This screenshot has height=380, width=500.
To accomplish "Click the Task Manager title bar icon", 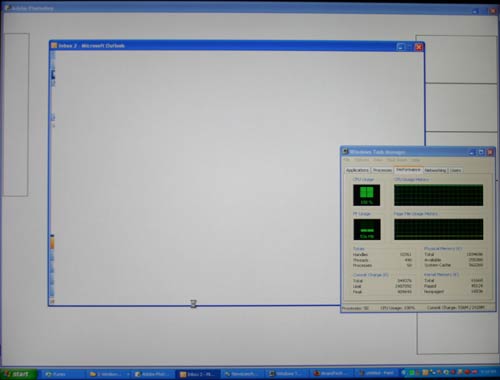I will coord(345,152).
